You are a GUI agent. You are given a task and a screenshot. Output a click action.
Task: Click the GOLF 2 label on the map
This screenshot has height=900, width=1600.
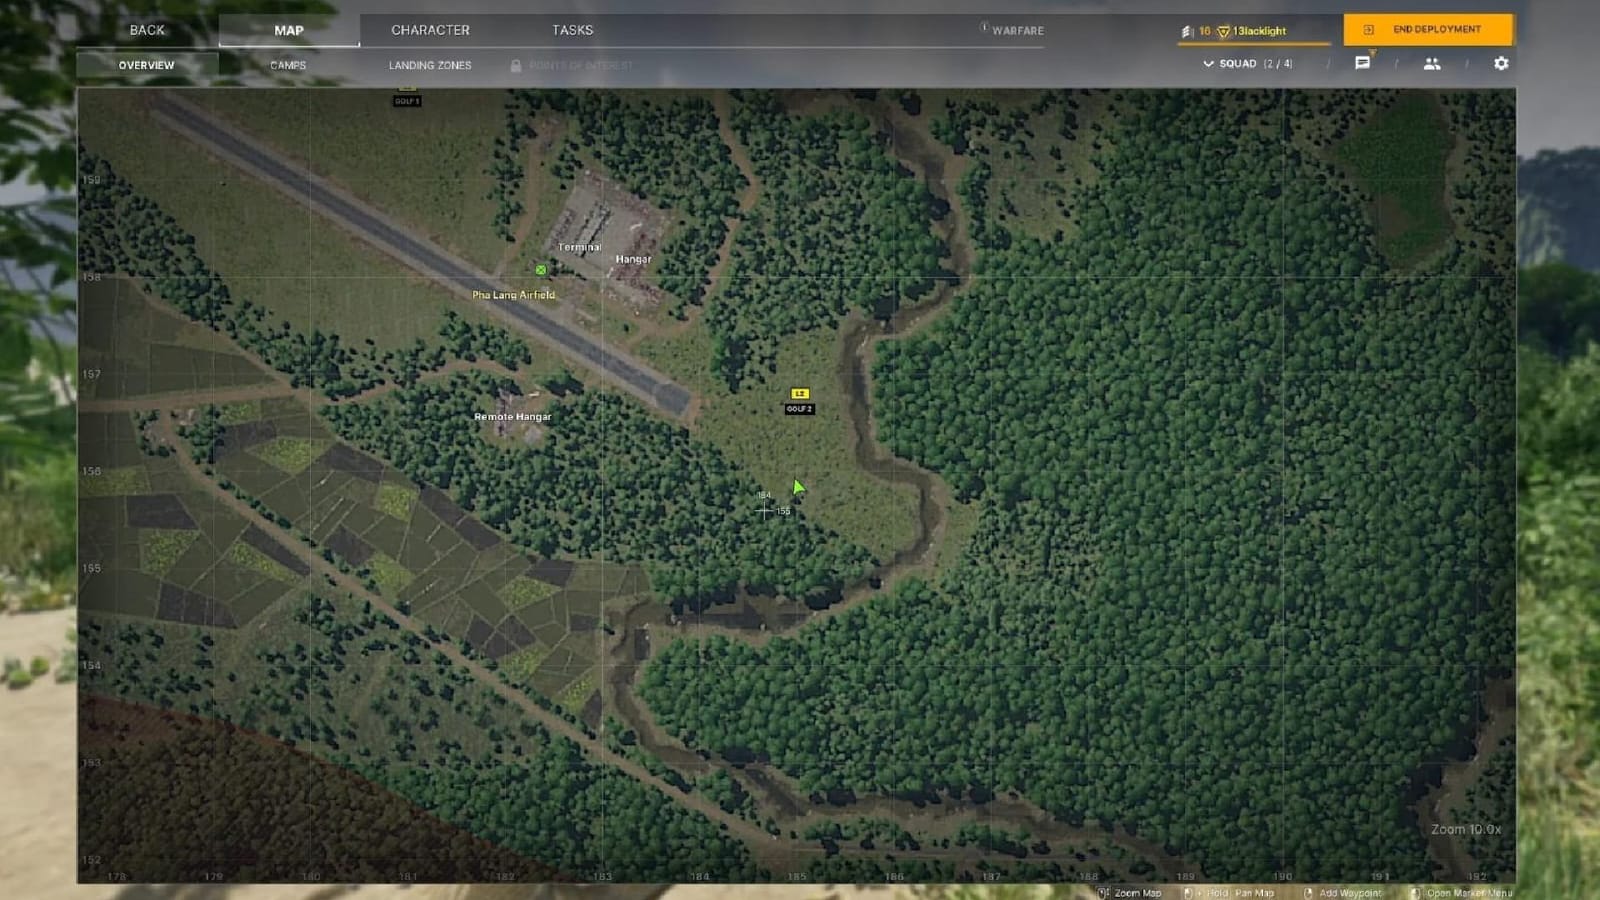click(799, 409)
